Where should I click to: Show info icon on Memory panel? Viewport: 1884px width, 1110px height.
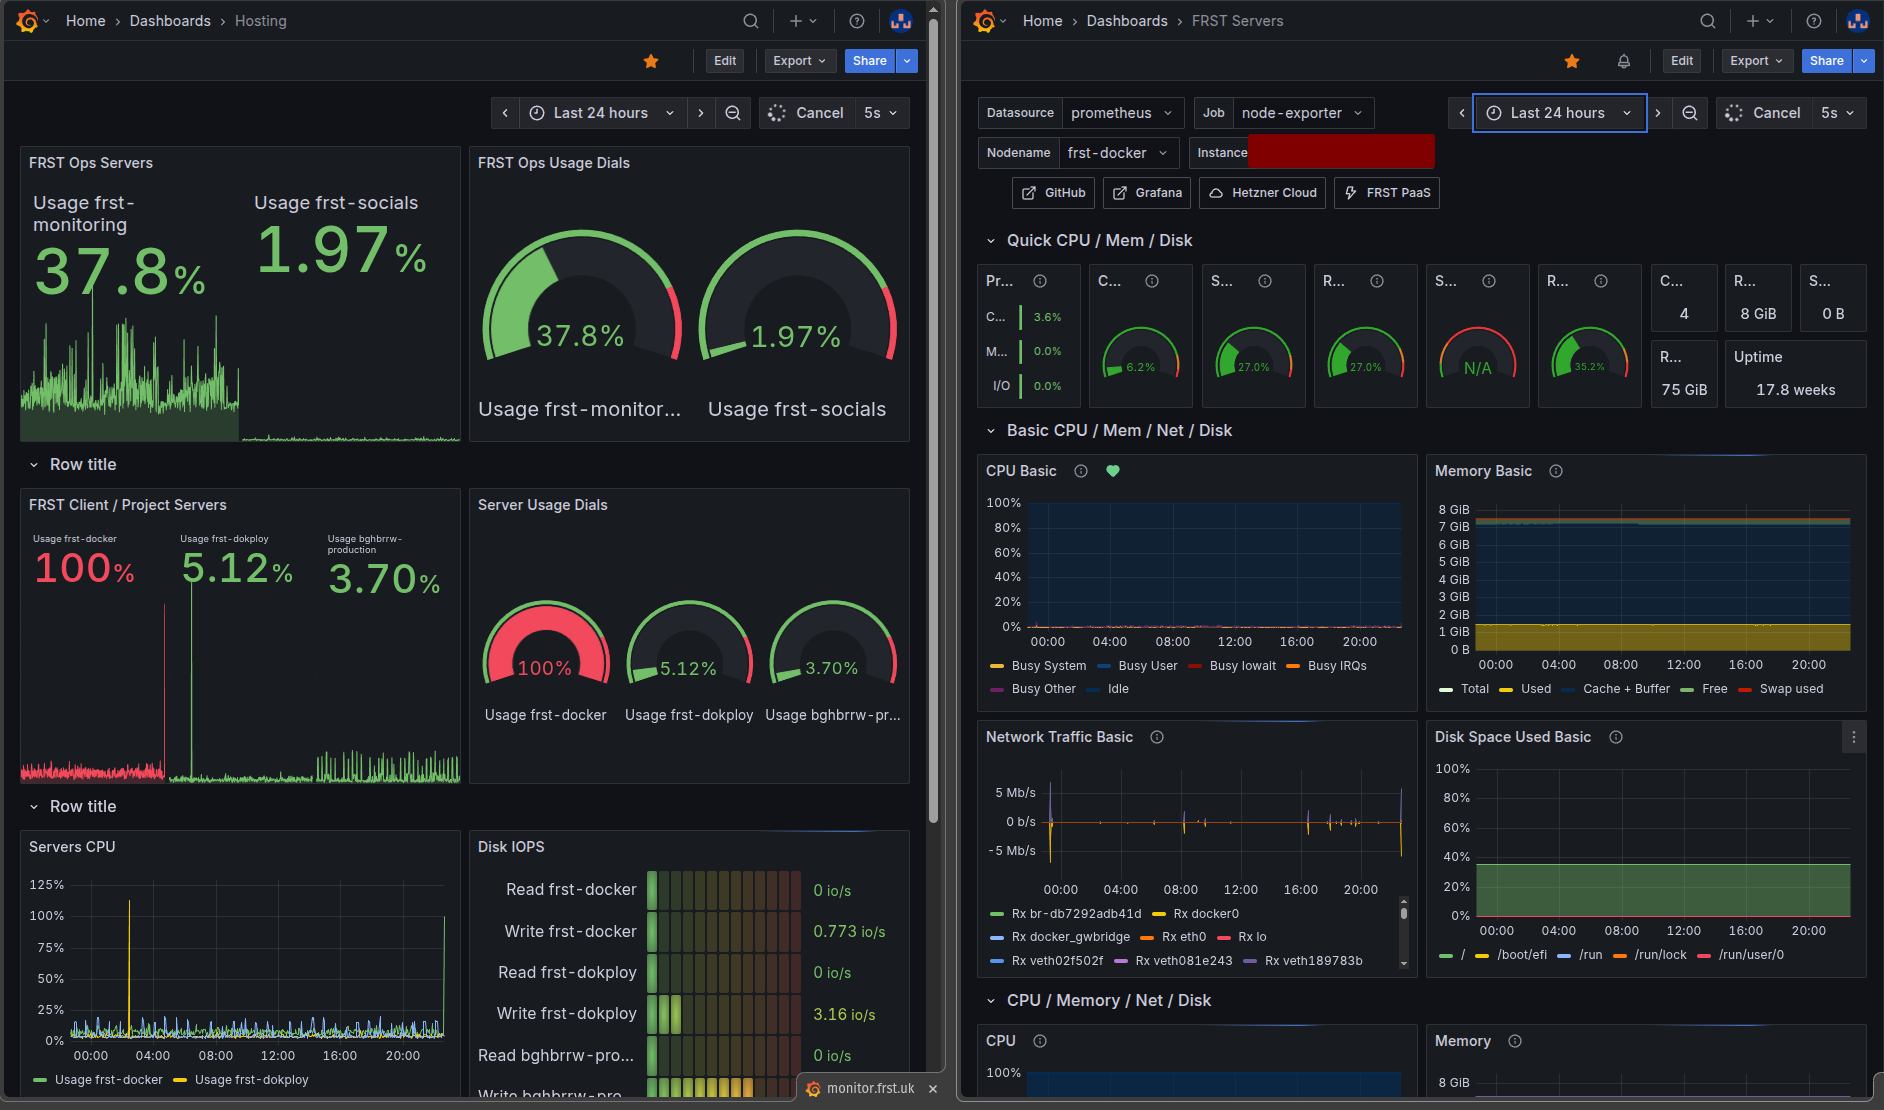tap(1515, 1041)
